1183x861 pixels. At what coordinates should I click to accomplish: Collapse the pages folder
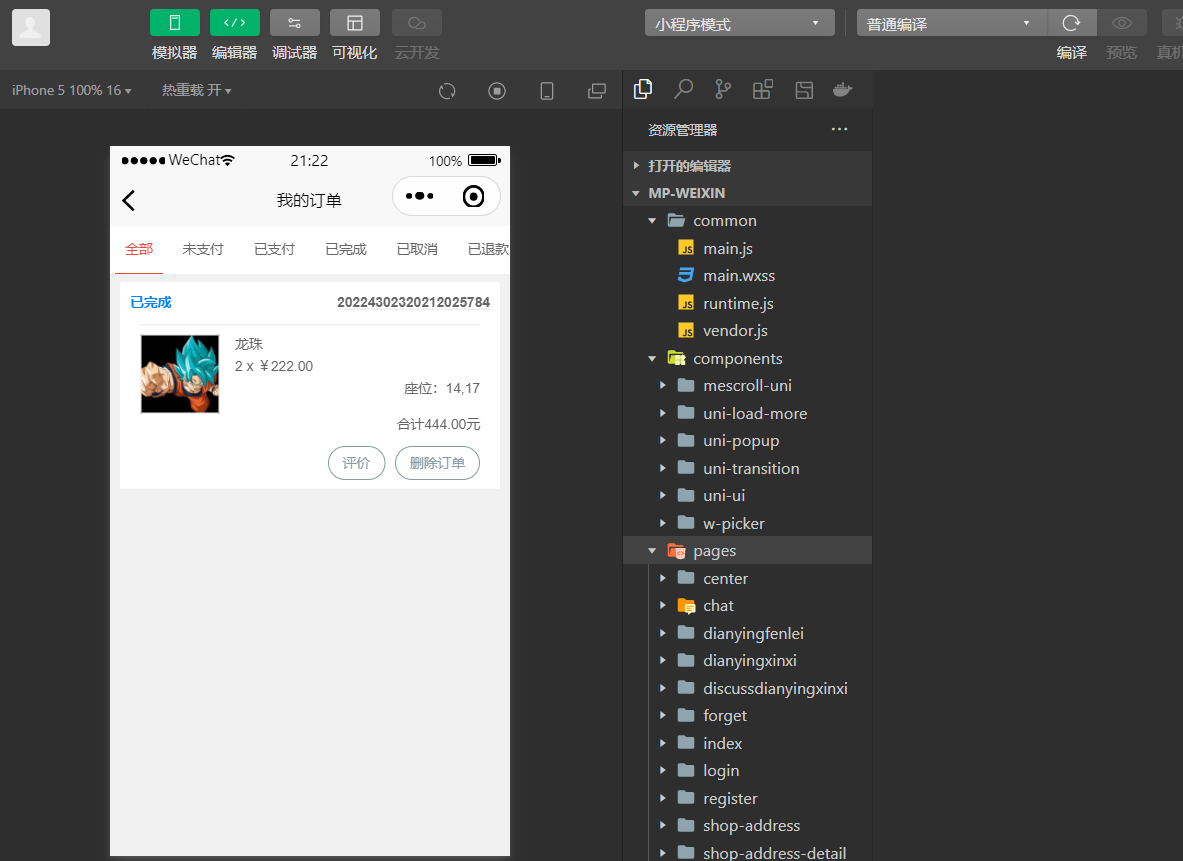pyautogui.click(x=748, y=551)
